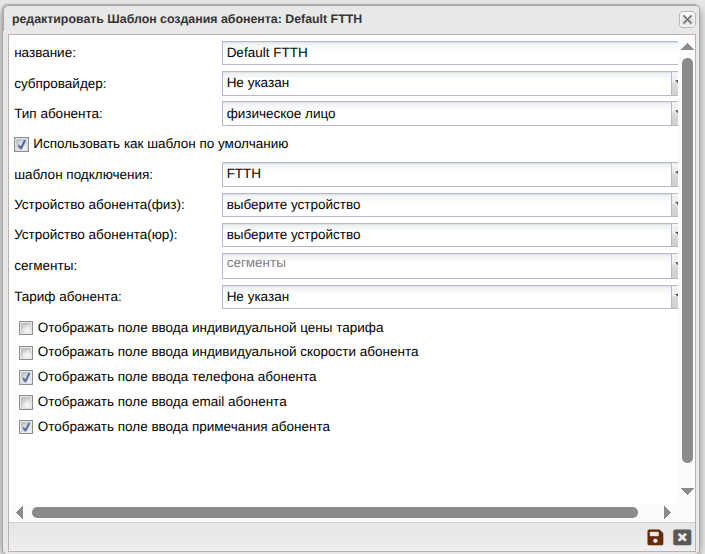
Task: Click the cancel X icon at bottom
Action: [x=682, y=538]
